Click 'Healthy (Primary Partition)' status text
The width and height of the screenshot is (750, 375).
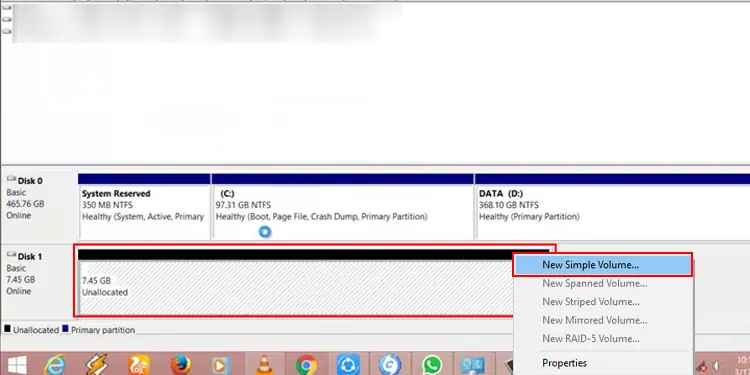pos(529,217)
